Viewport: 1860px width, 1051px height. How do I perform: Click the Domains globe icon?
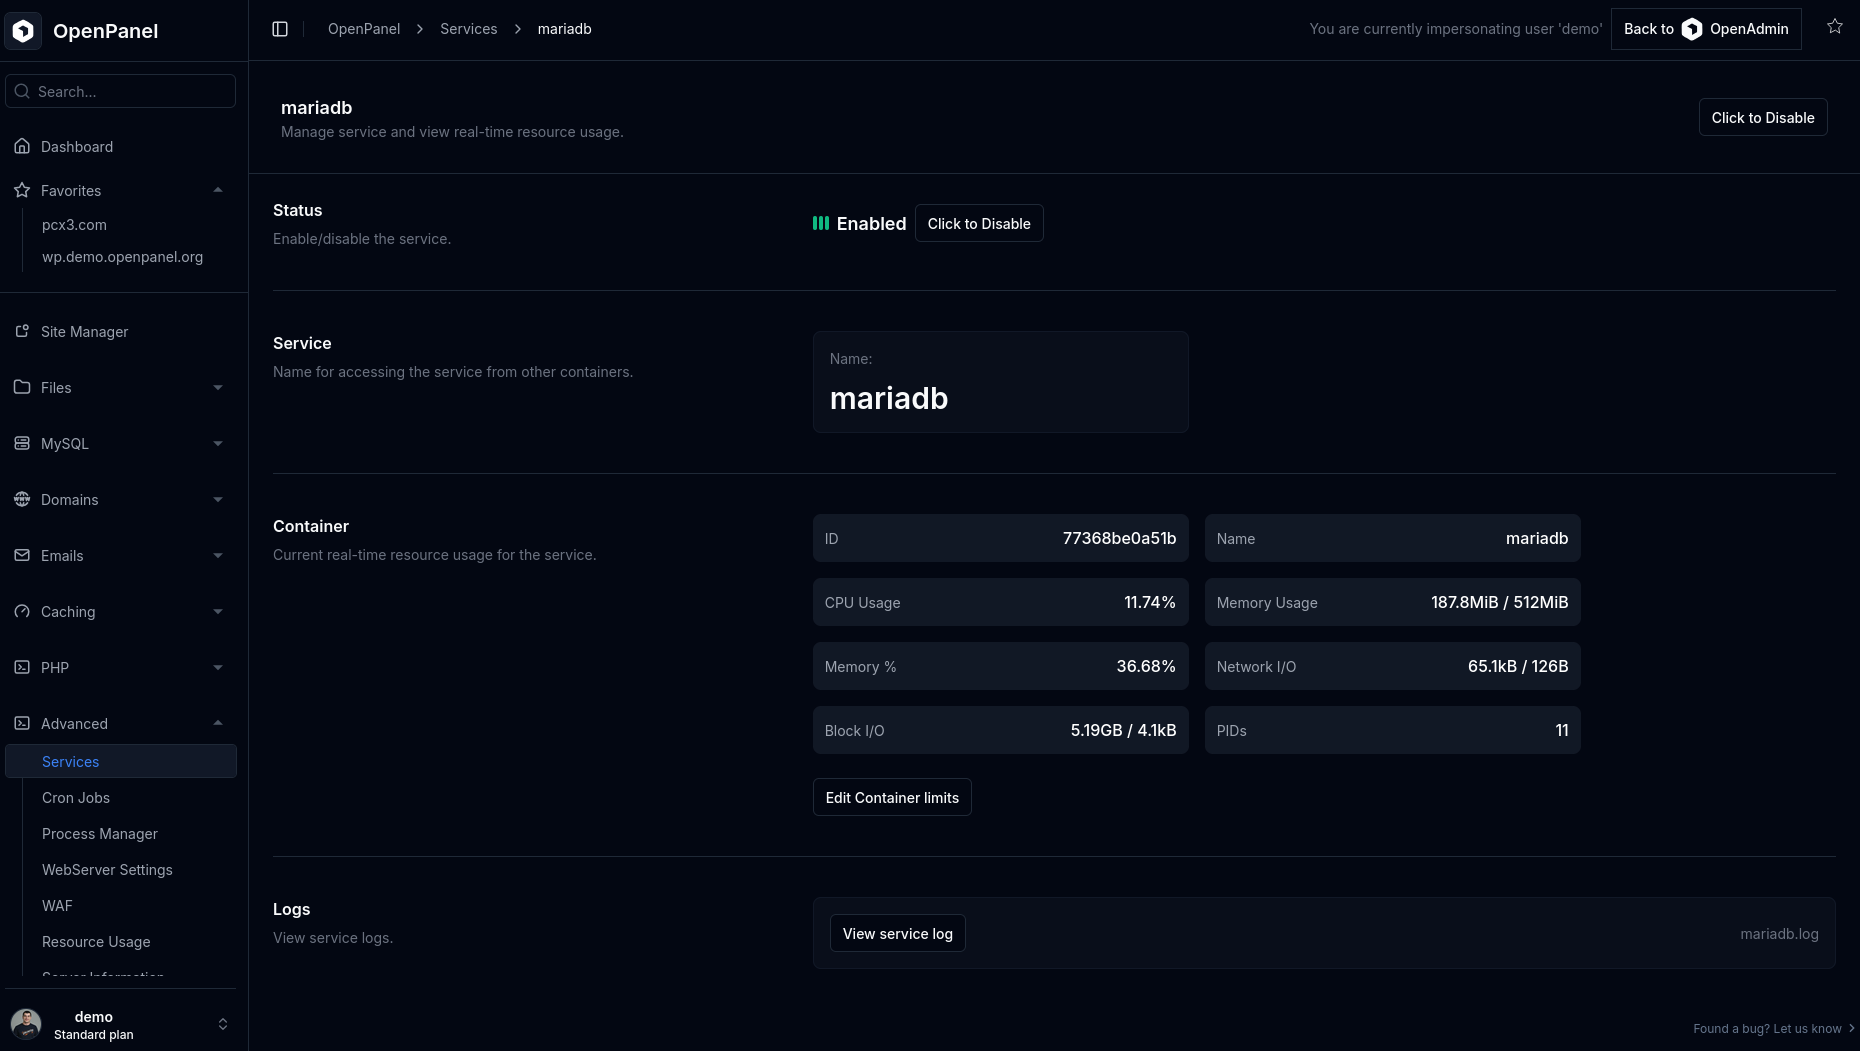coord(22,499)
